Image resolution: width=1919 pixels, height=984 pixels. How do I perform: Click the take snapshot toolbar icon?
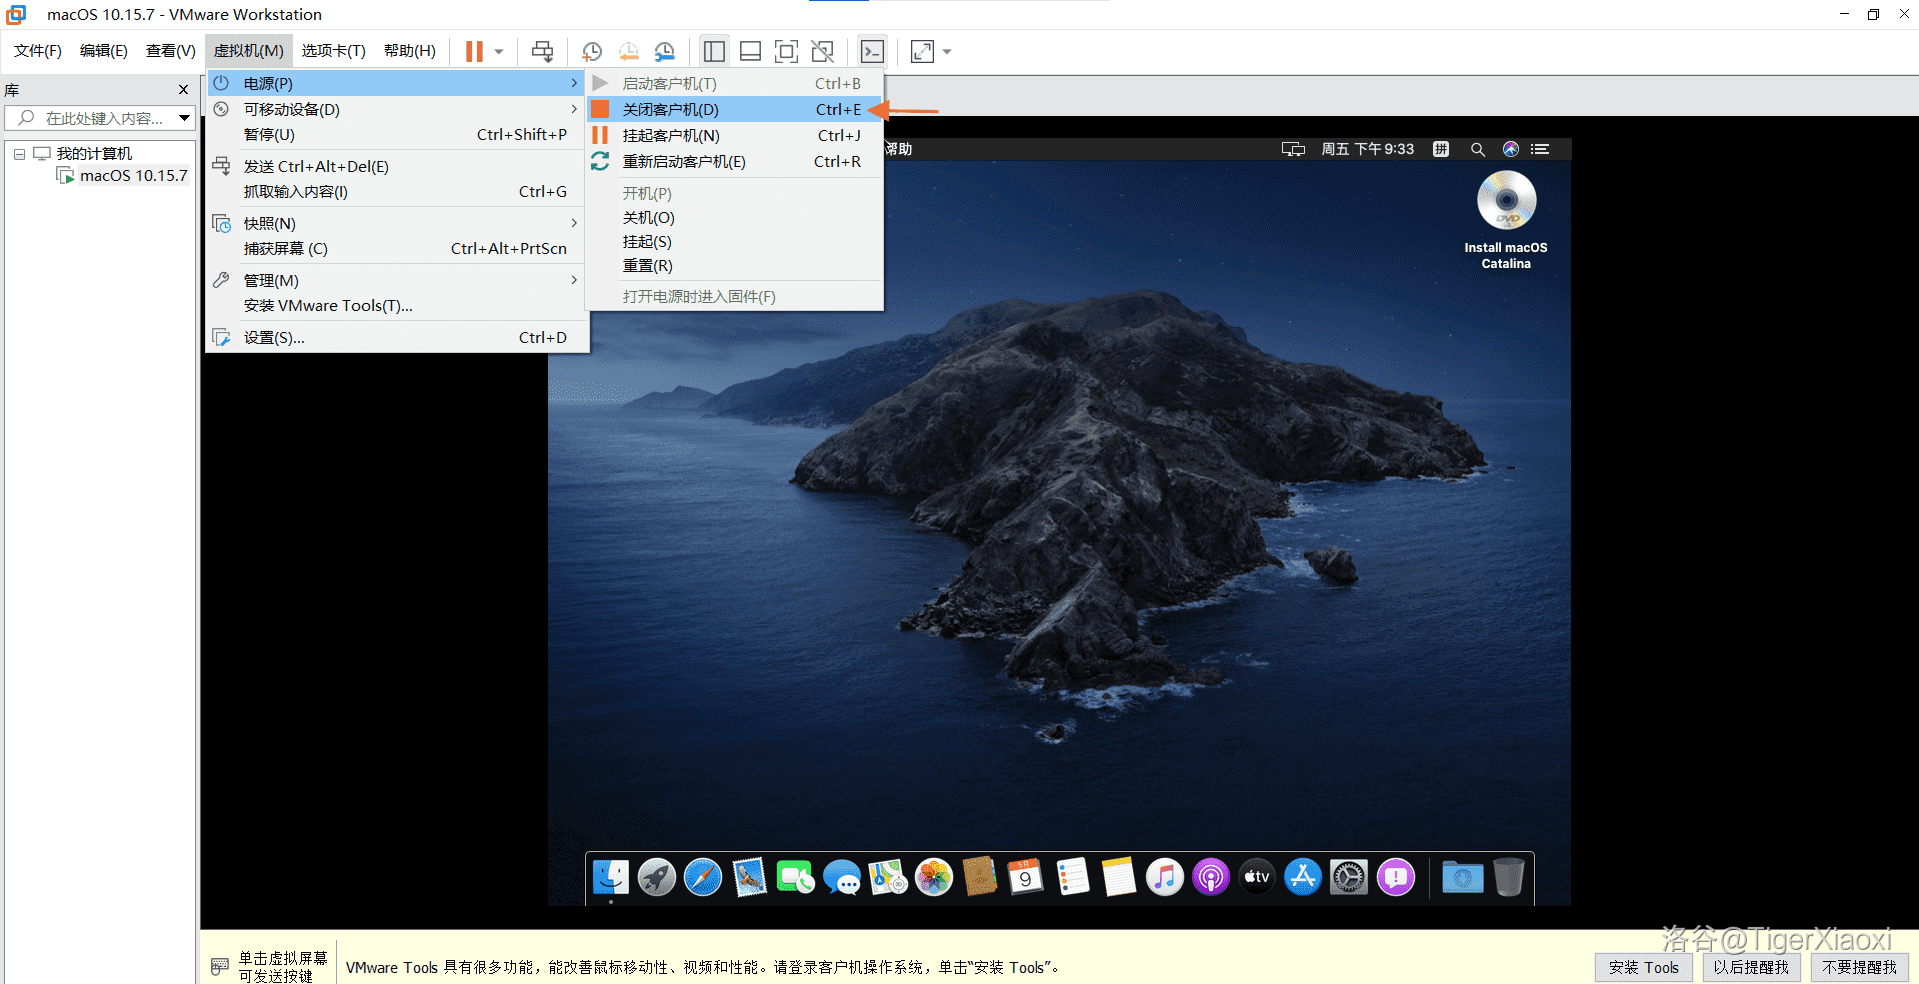592,51
